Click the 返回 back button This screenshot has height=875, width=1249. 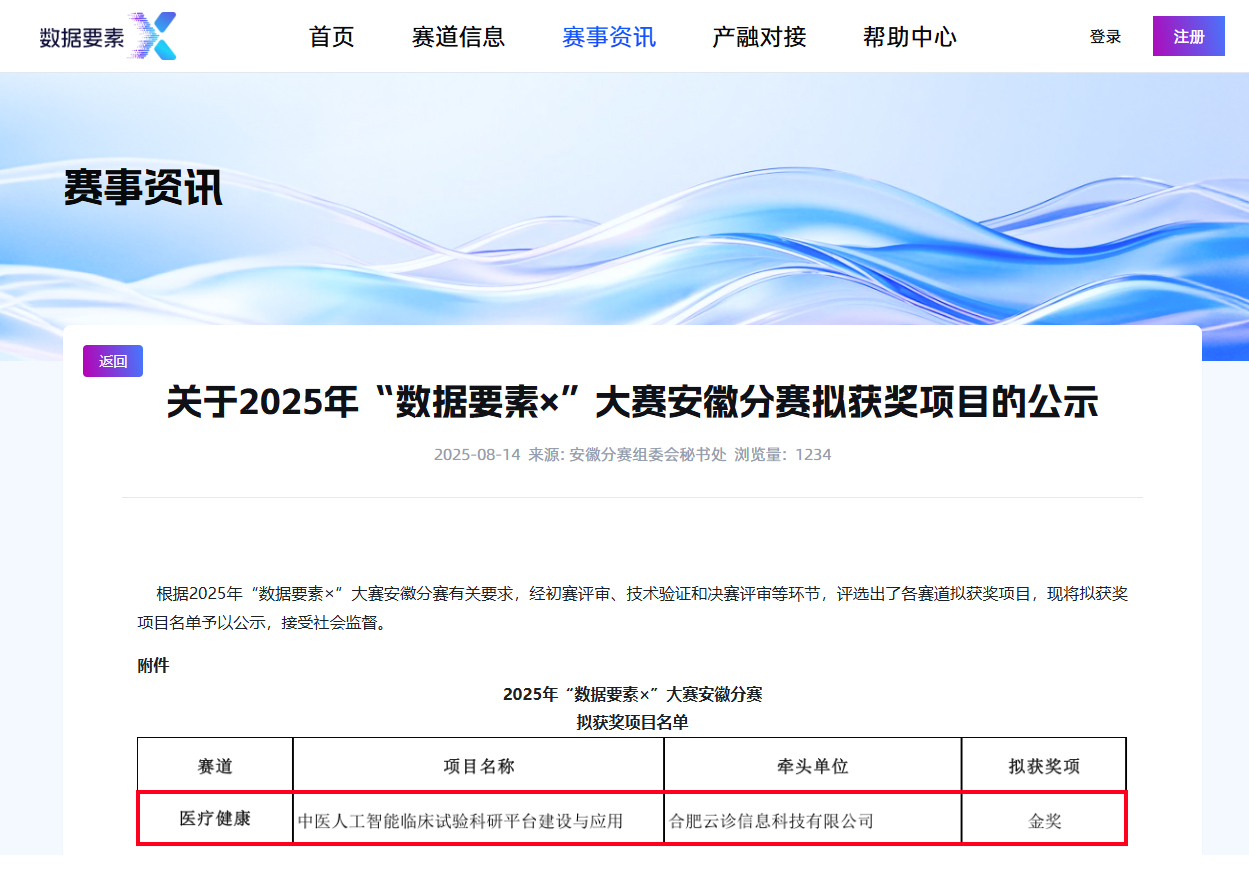(x=113, y=361)
